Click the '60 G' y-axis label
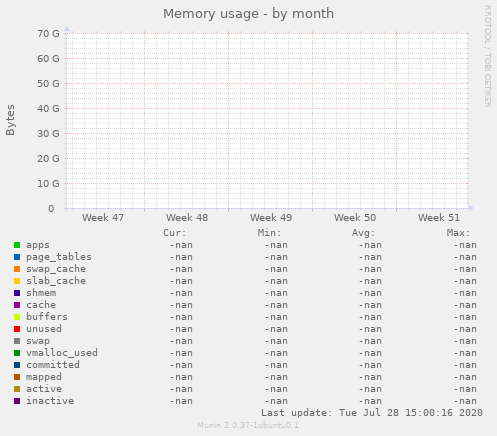497x436 pixels. click(48, 59)
